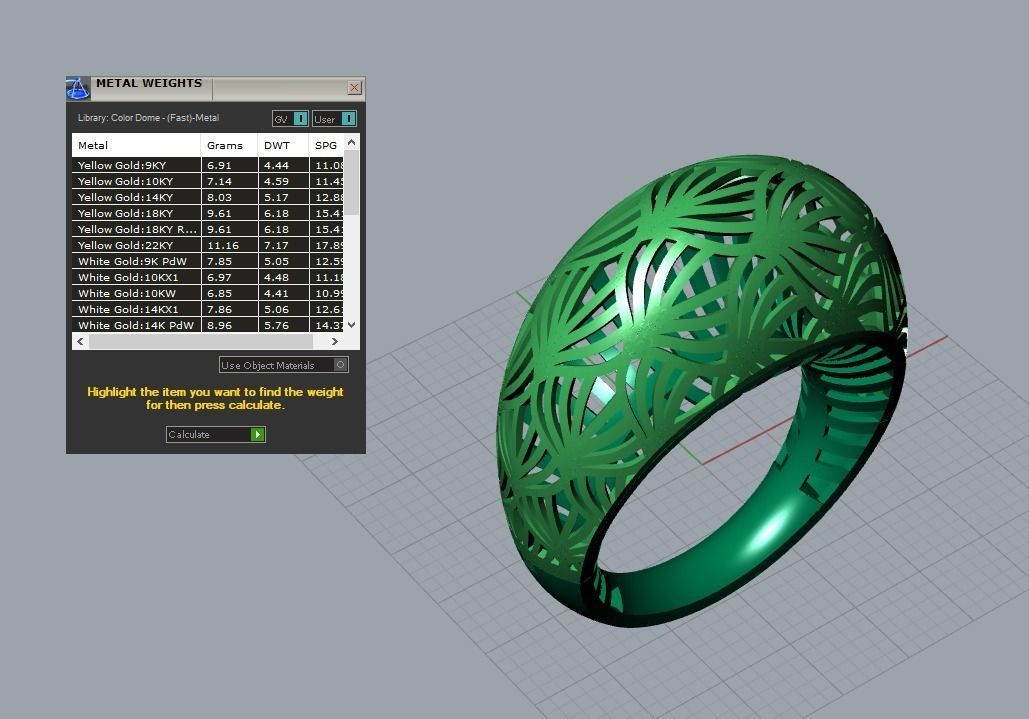Click the 8.96 grams value
1029x719 pixels.
(x=219, y=325)
